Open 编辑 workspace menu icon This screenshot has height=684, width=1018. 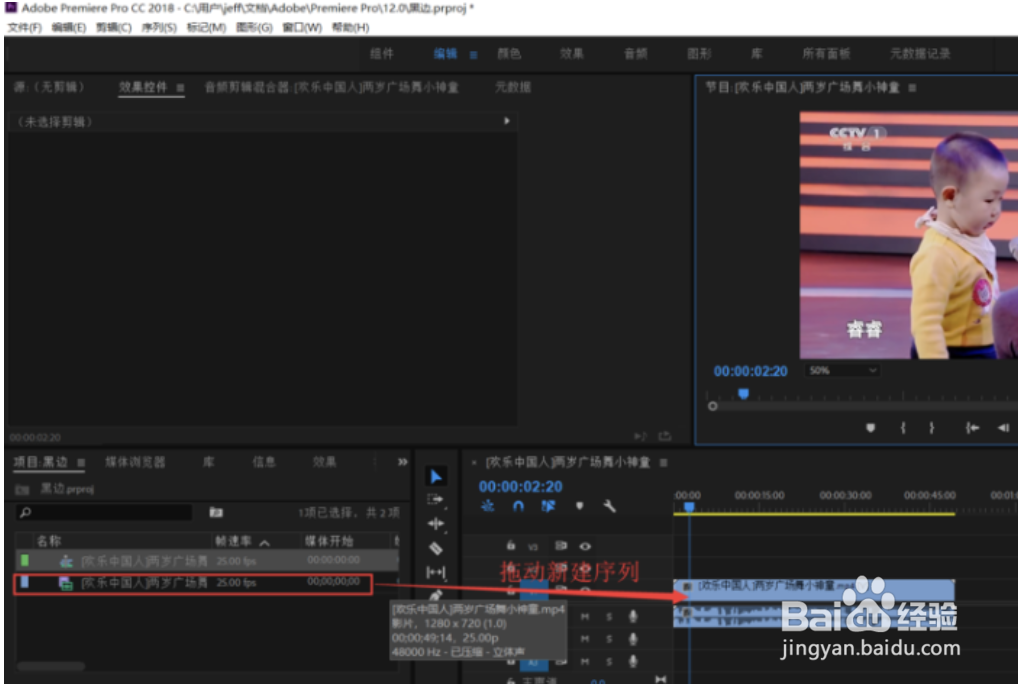coord(473,55)
